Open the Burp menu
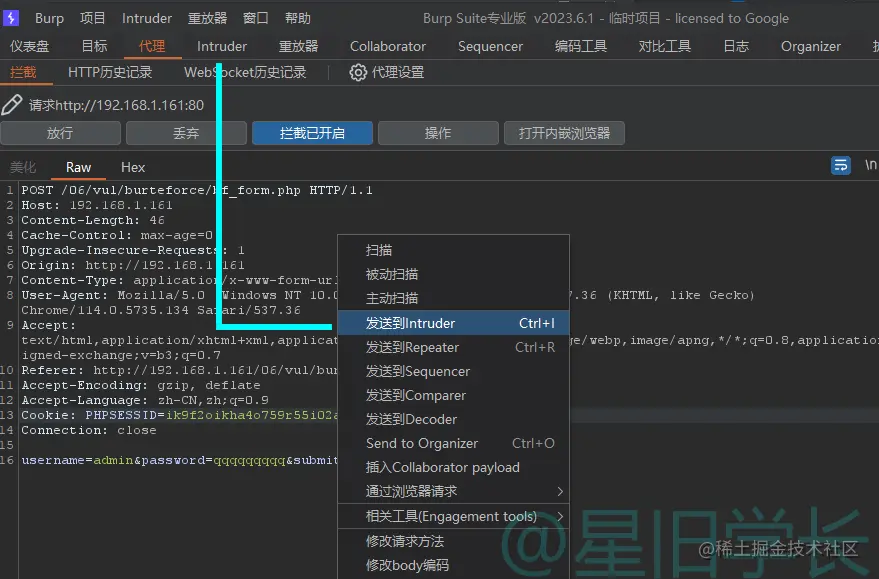879x579 pixels. point(49,18)
